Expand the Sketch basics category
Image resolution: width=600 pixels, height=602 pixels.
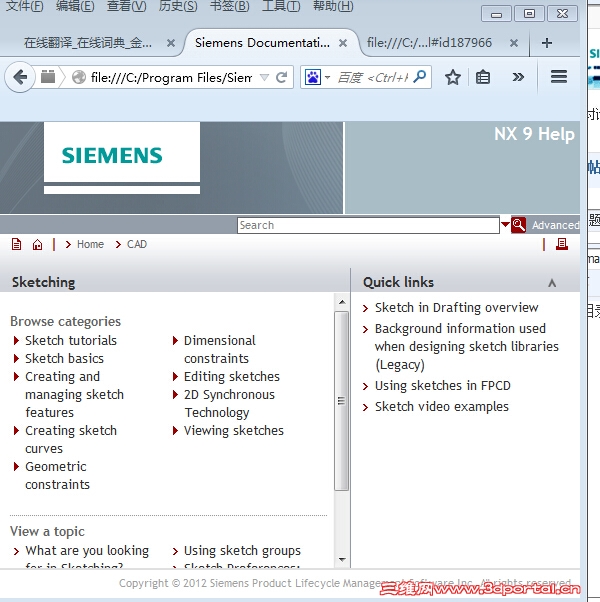[16, 358]
